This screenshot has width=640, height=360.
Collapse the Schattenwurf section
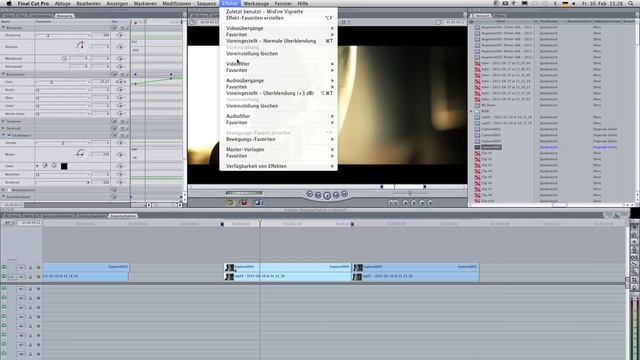4,135
